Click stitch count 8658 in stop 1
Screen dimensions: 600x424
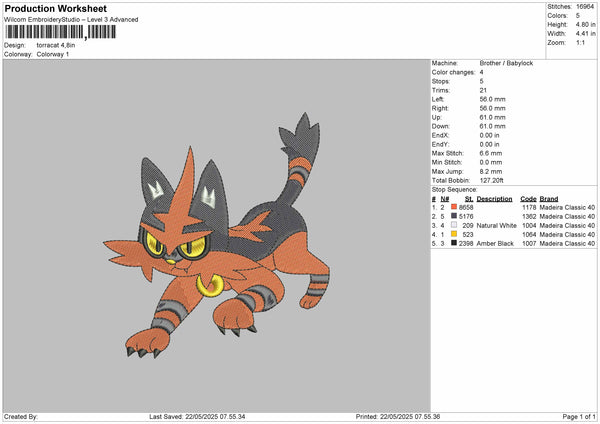click(x=466, y=207)
